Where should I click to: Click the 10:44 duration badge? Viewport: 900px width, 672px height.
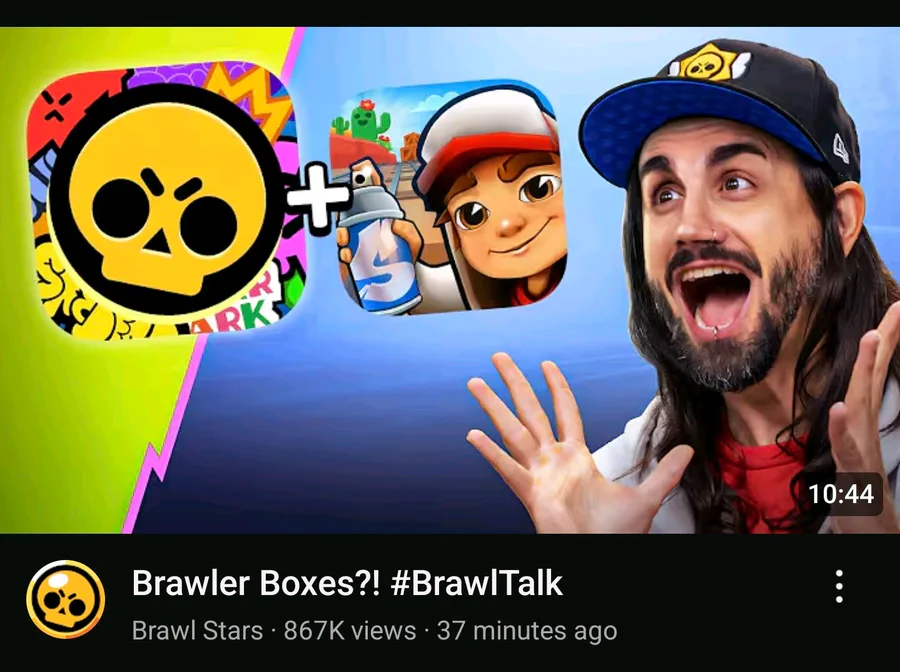(x=841, y=494)
